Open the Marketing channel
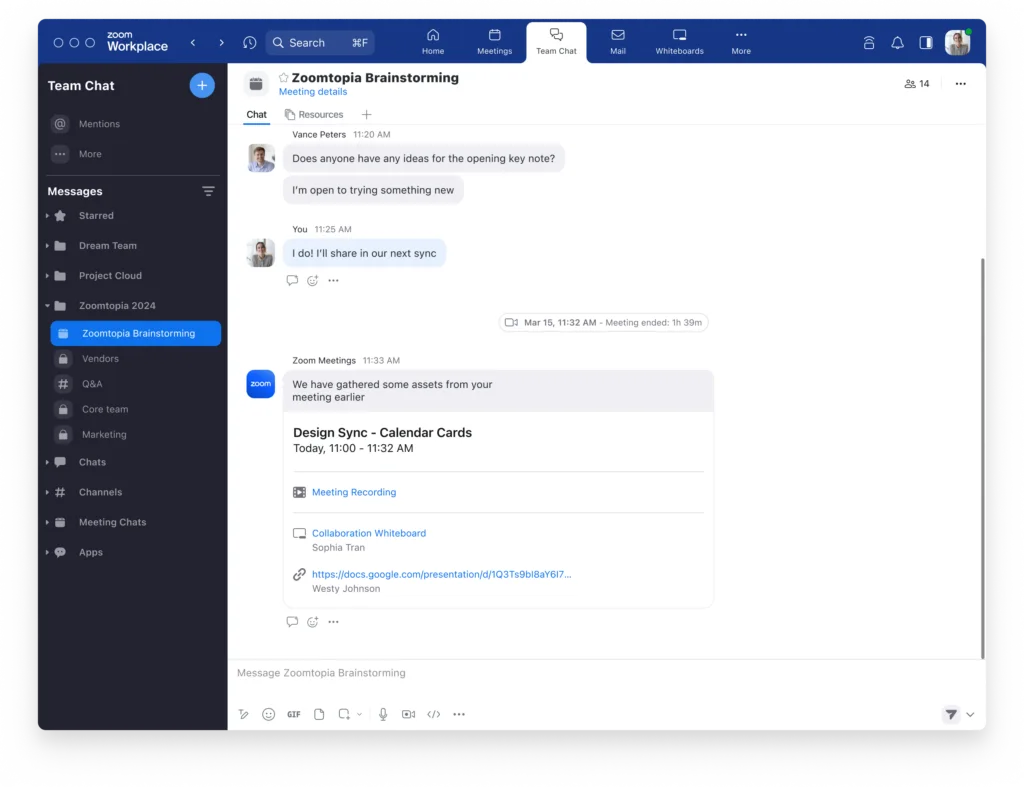The height and width of the screenshot is (787, 1024). [104, 434]
